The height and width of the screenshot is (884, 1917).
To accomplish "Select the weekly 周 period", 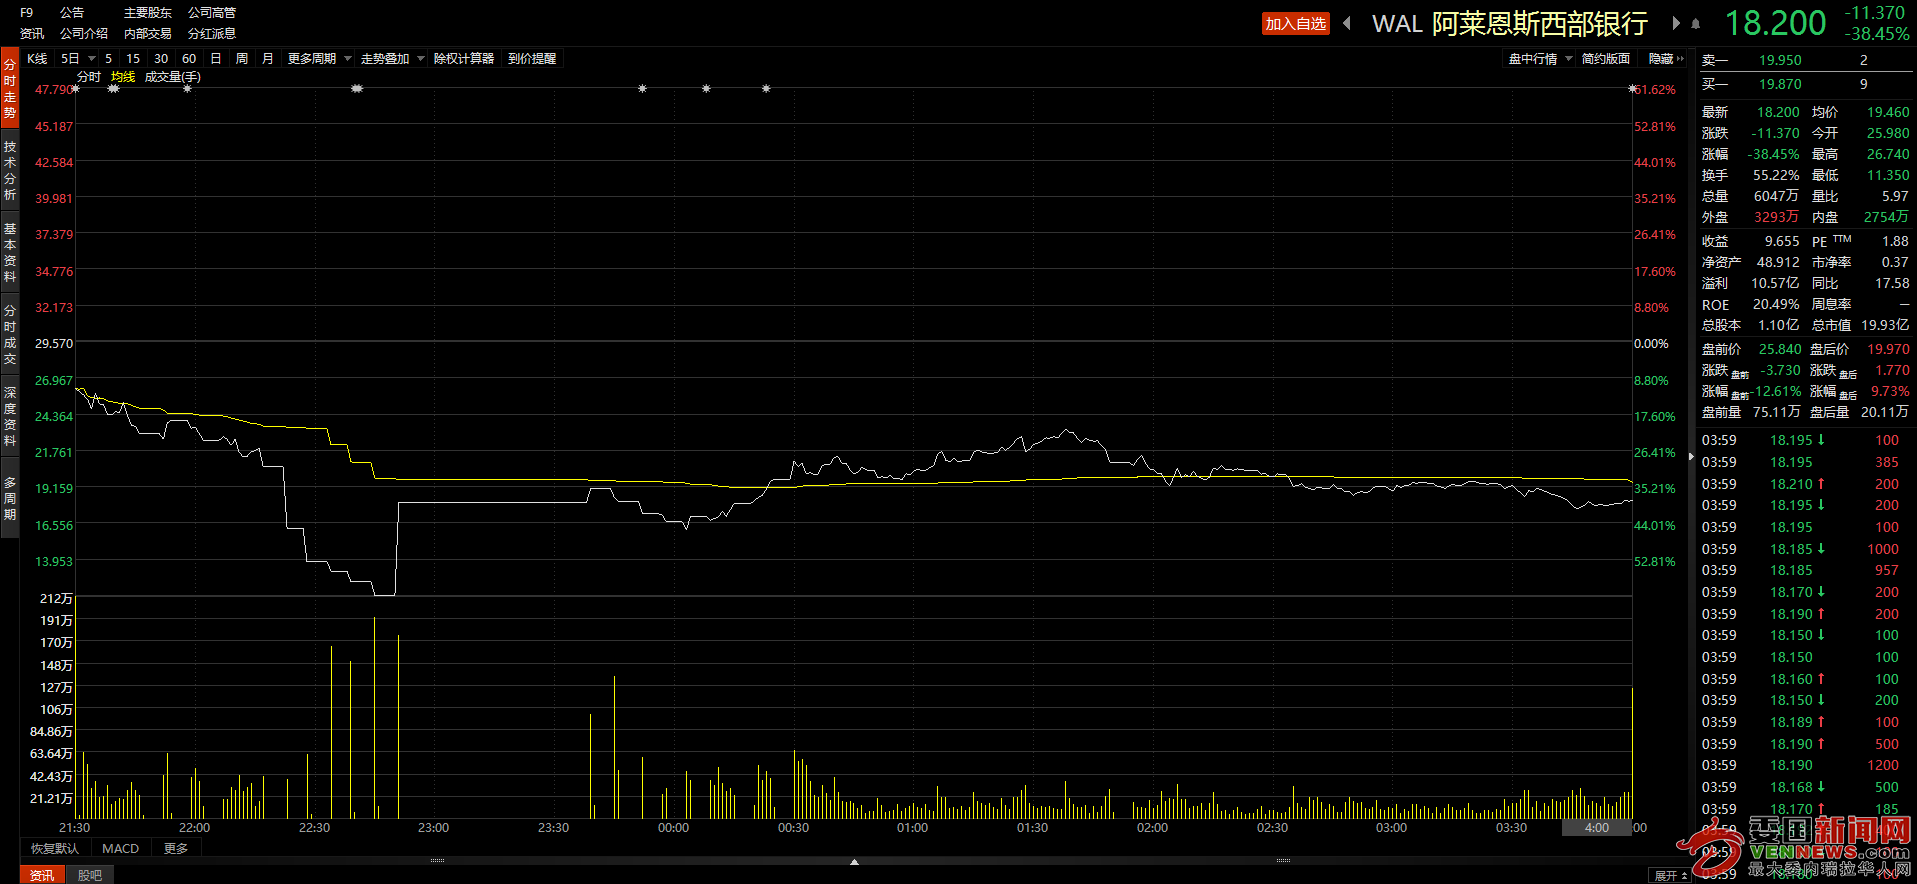I will point(241,59).
